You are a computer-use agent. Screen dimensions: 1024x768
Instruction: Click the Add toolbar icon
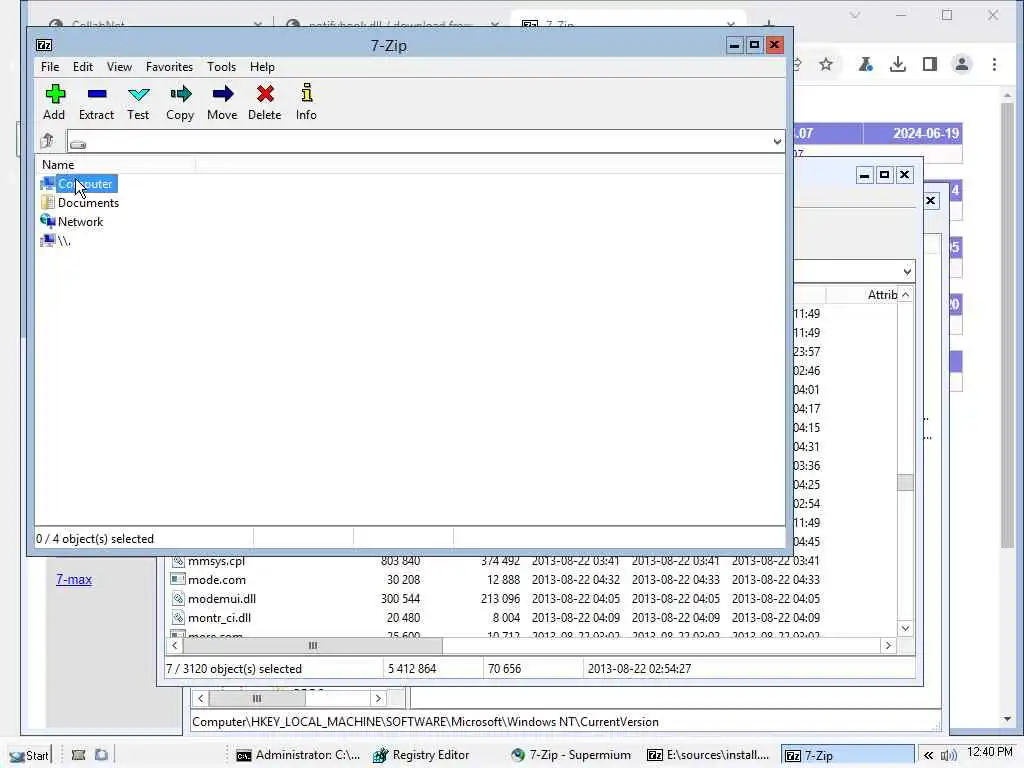click(55, 95)
